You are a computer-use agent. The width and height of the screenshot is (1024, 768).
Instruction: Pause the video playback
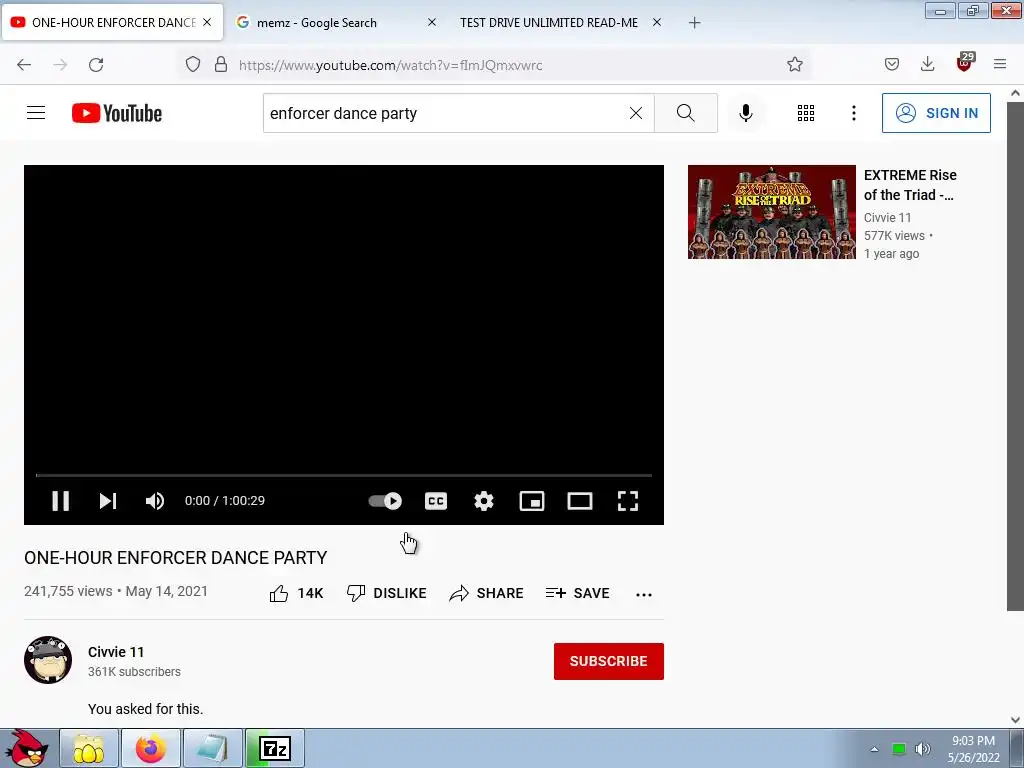click(x=61, y=501)
